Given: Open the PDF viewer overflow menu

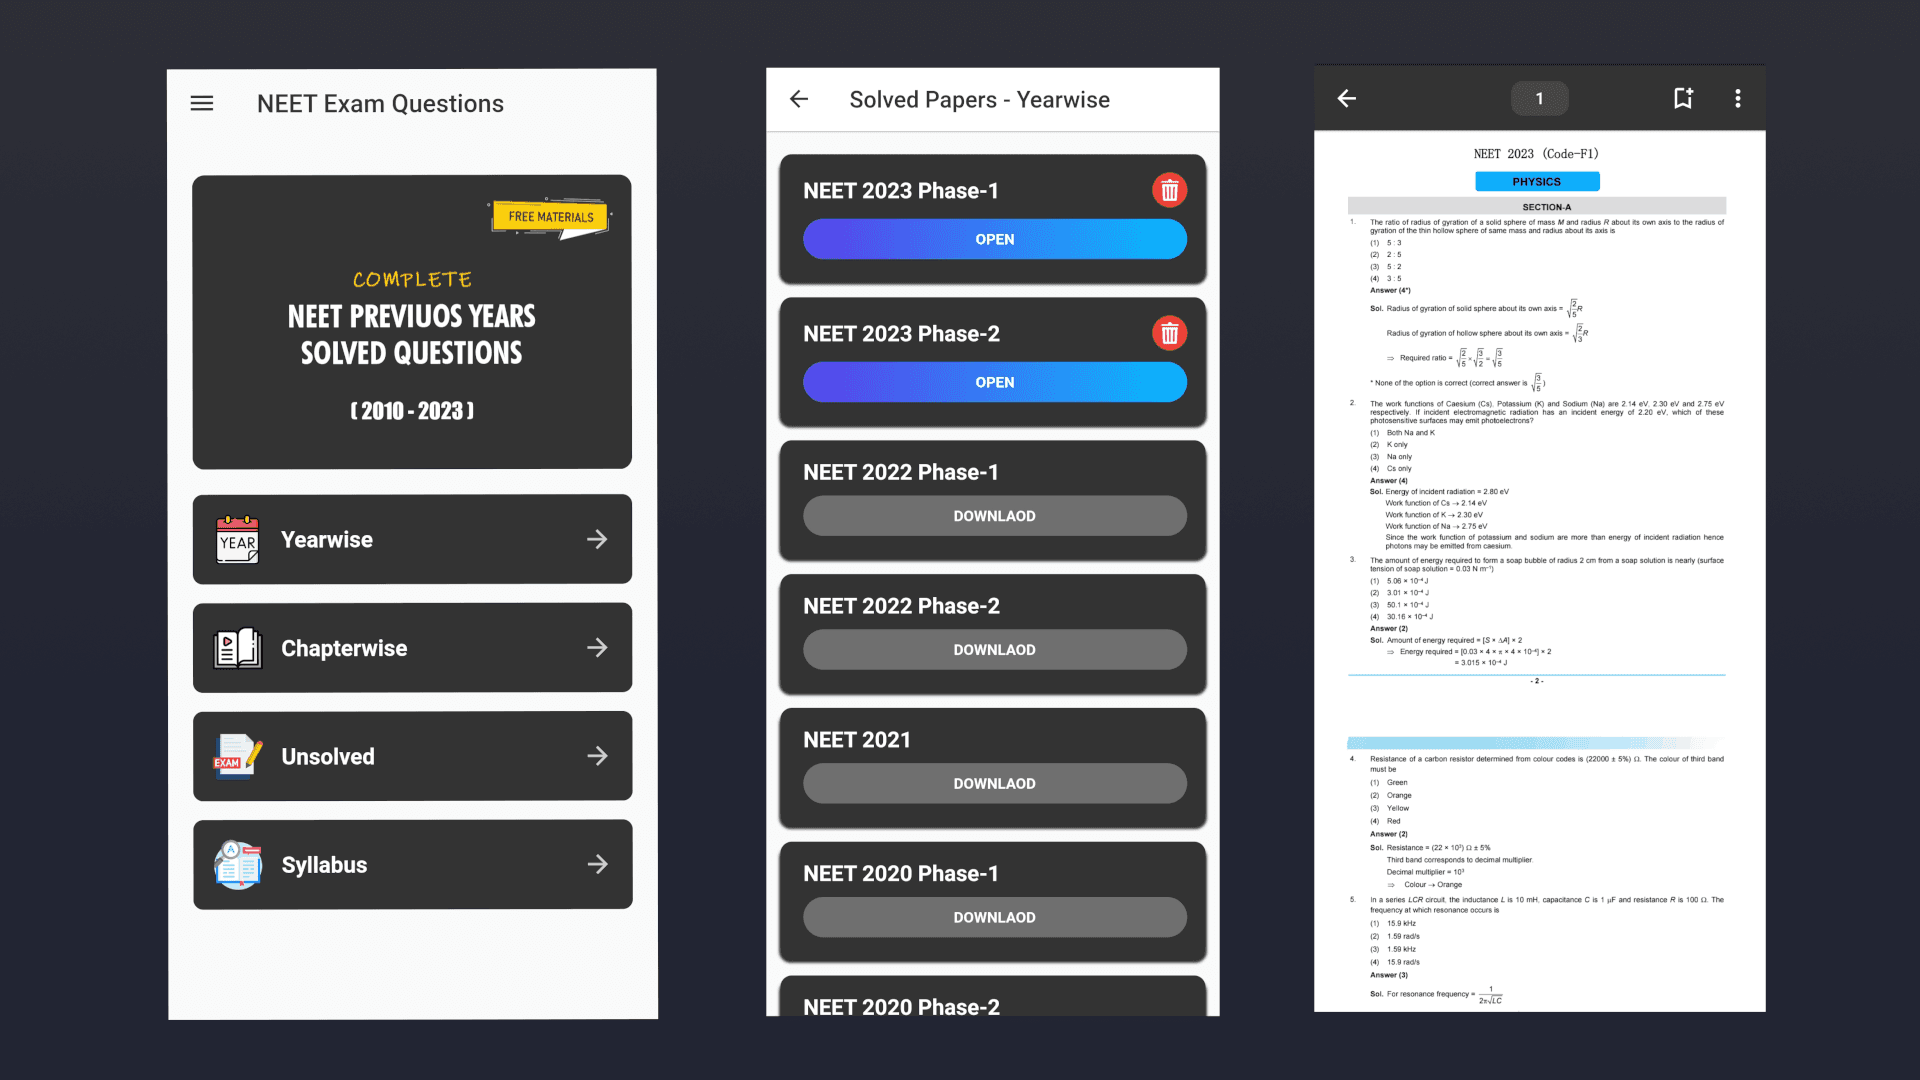Looking at the screenshot, I should (1738, 98).
